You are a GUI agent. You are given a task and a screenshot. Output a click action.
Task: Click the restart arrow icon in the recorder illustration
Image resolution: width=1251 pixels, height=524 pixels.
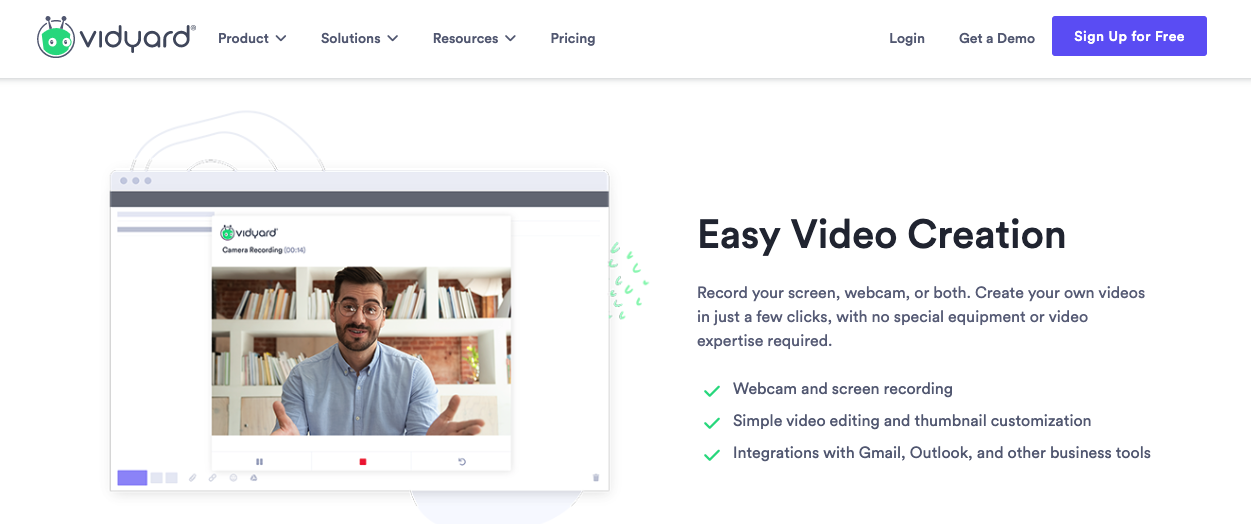462,461
